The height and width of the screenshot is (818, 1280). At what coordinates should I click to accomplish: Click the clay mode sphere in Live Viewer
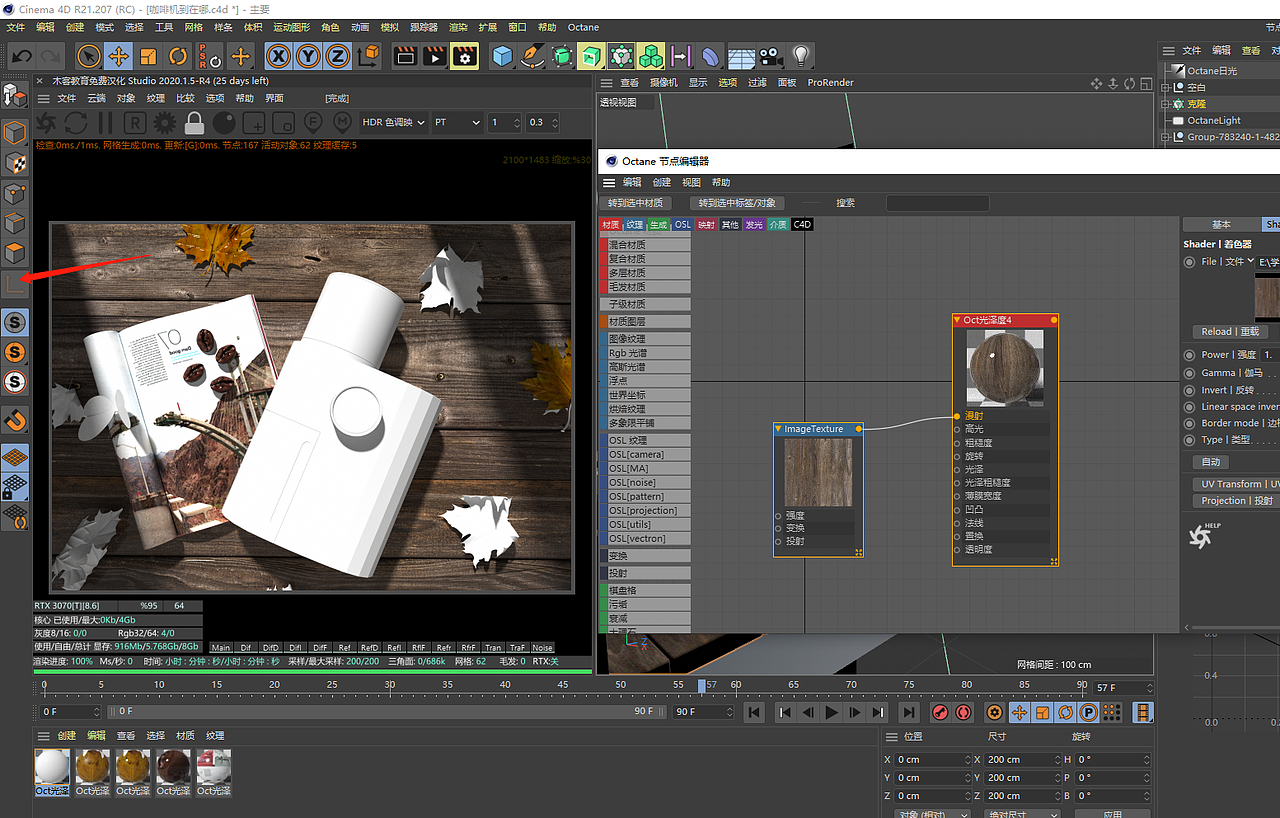(x=224, y=122)
